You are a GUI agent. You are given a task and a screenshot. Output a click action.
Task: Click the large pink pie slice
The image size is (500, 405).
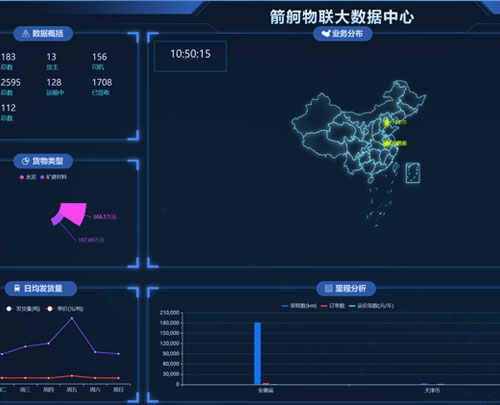(x=73, y=214)
